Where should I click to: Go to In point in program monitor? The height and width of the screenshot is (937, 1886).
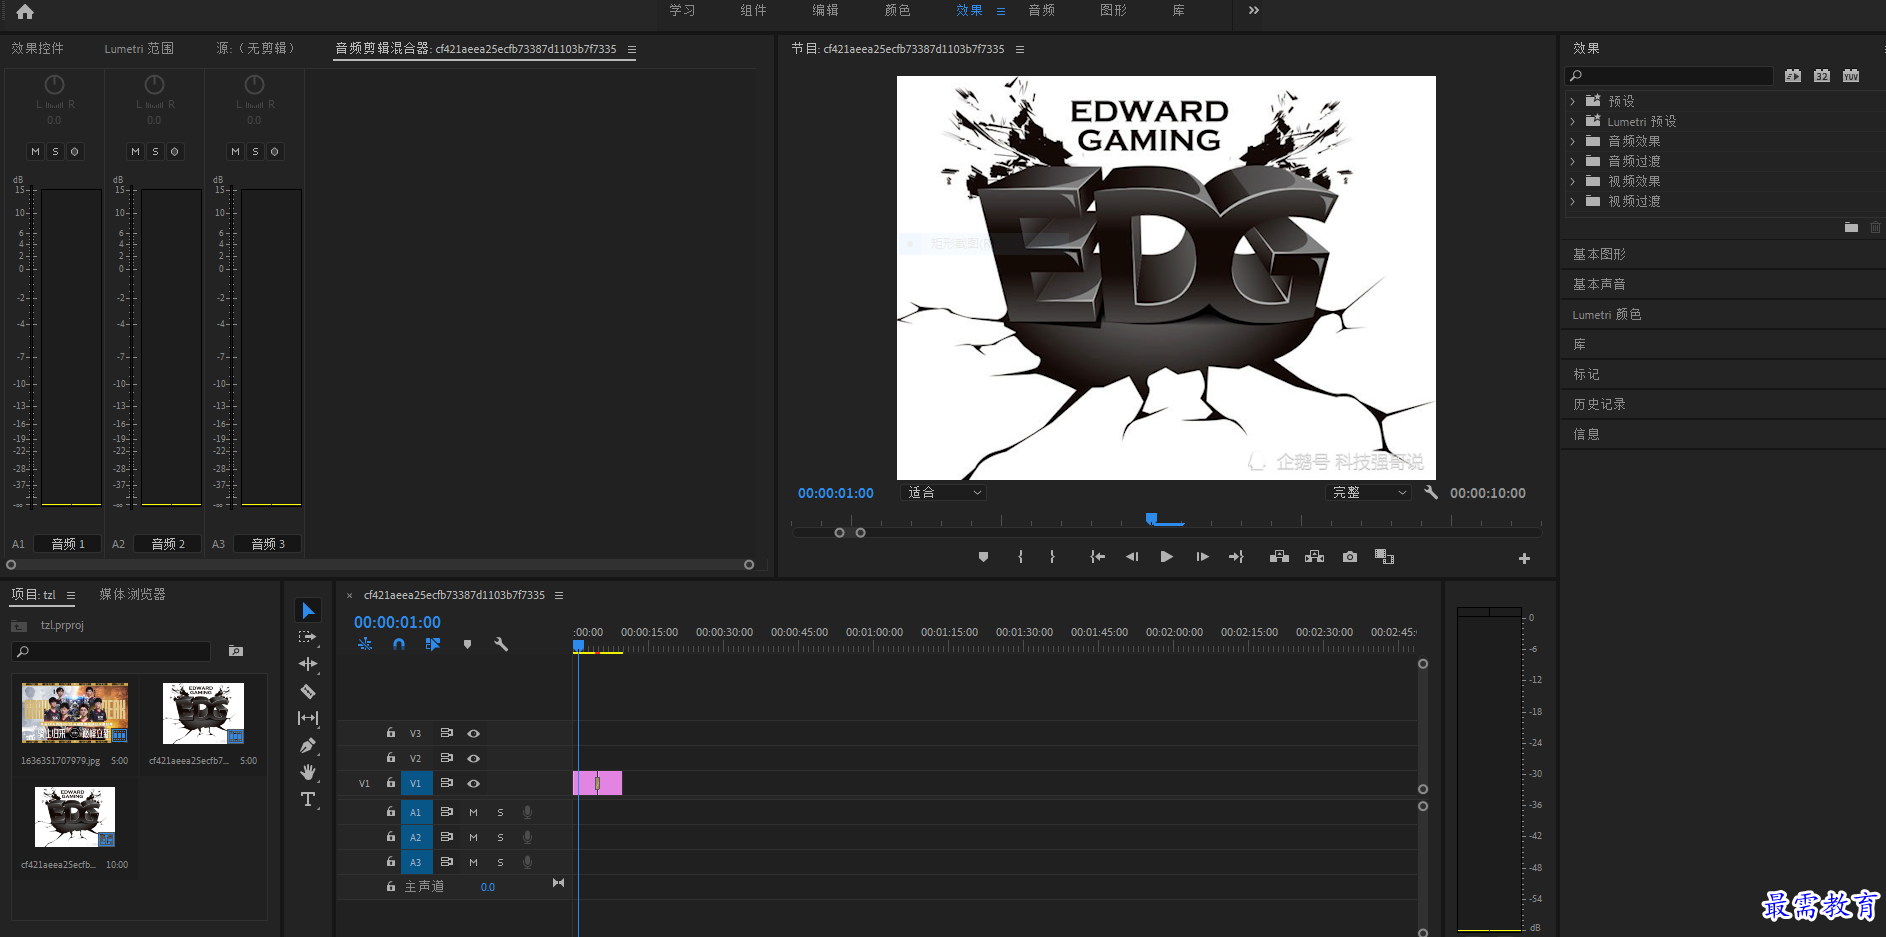pos(1097,557)
